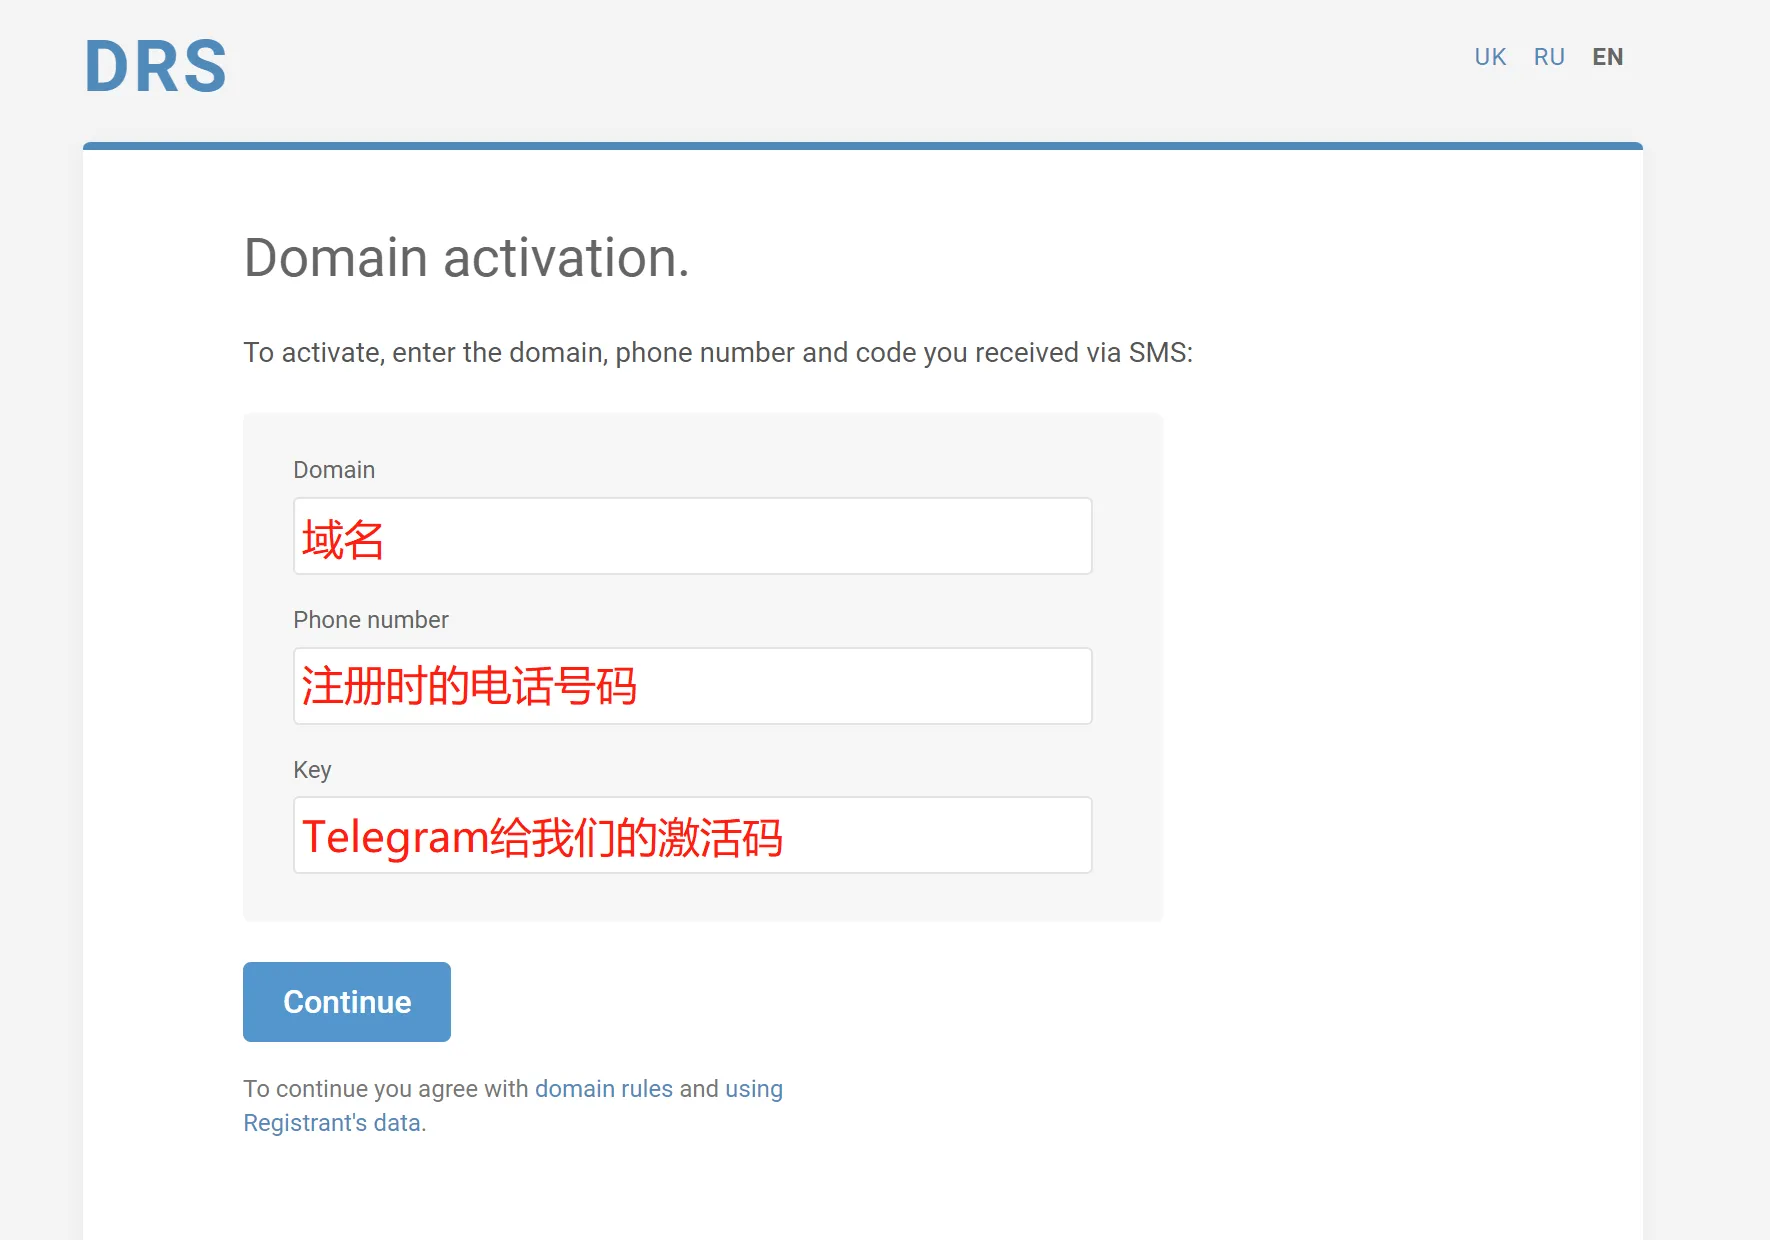This screenshot has width=1770, height=1240.
Task: Click inside the Phone number input field
Action: coord(692,686)
